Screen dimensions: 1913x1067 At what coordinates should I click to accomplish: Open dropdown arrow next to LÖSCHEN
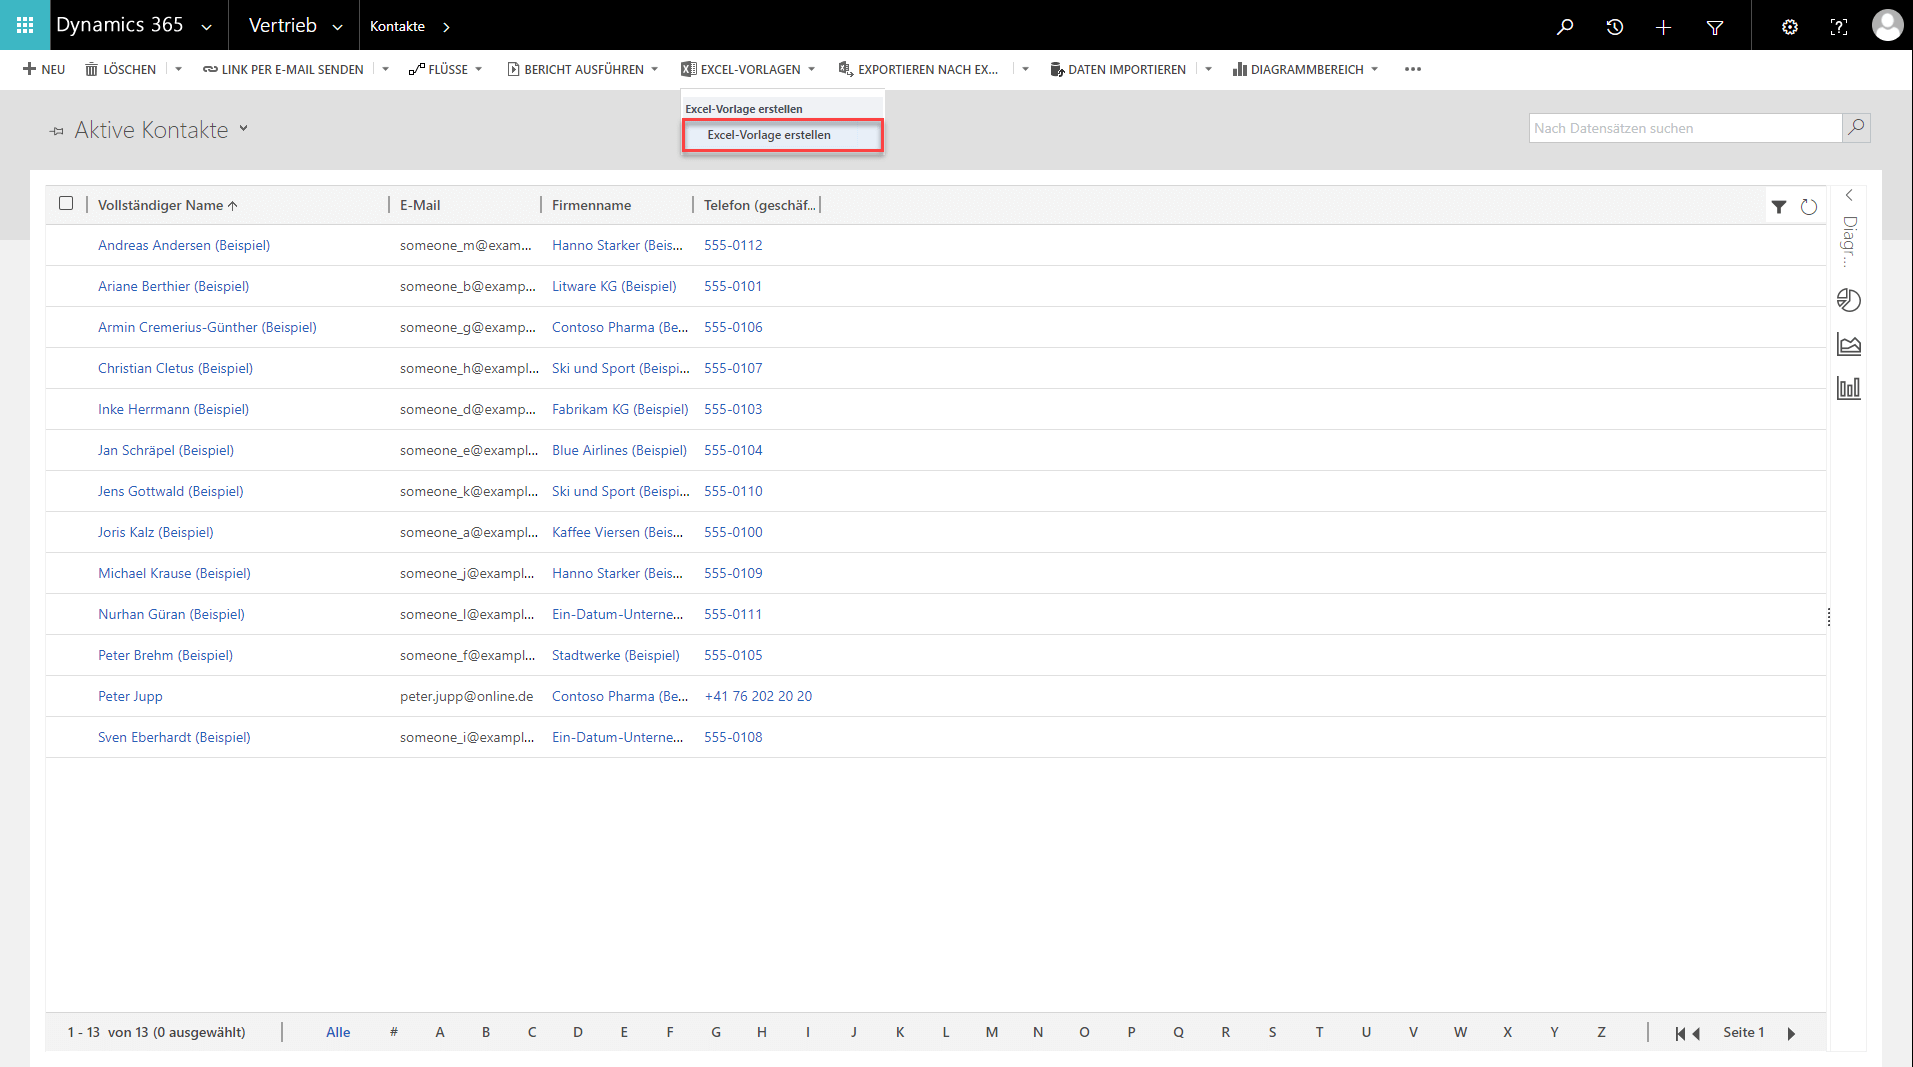pos(178,69)
